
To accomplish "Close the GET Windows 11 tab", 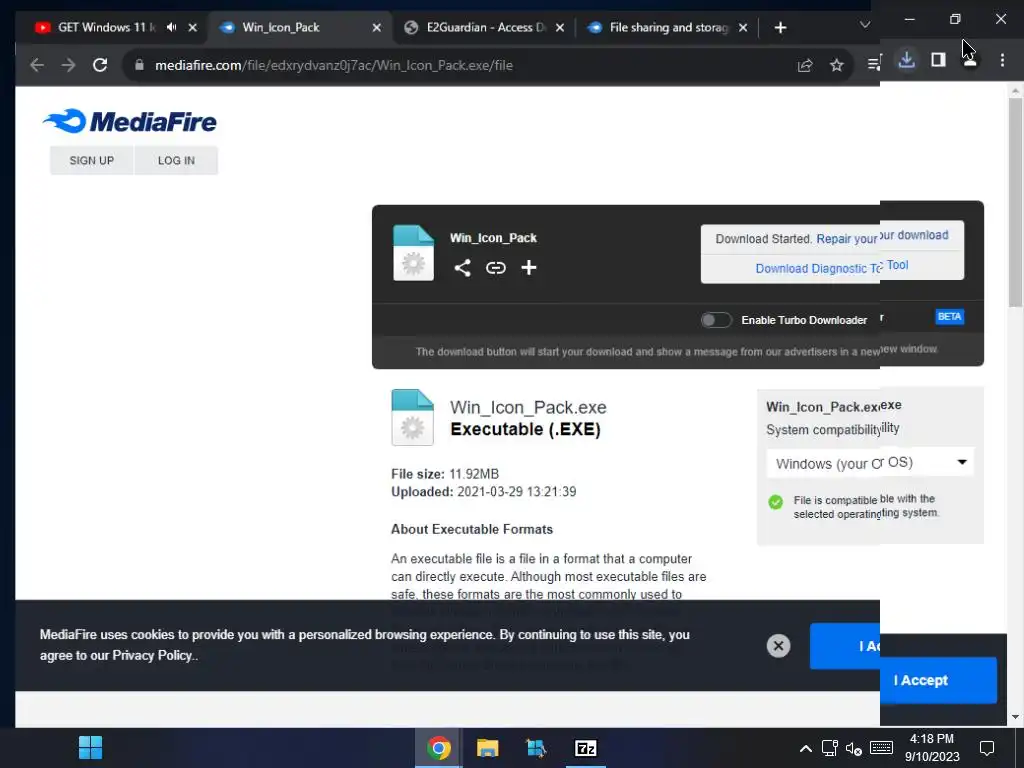I will 193,27.
